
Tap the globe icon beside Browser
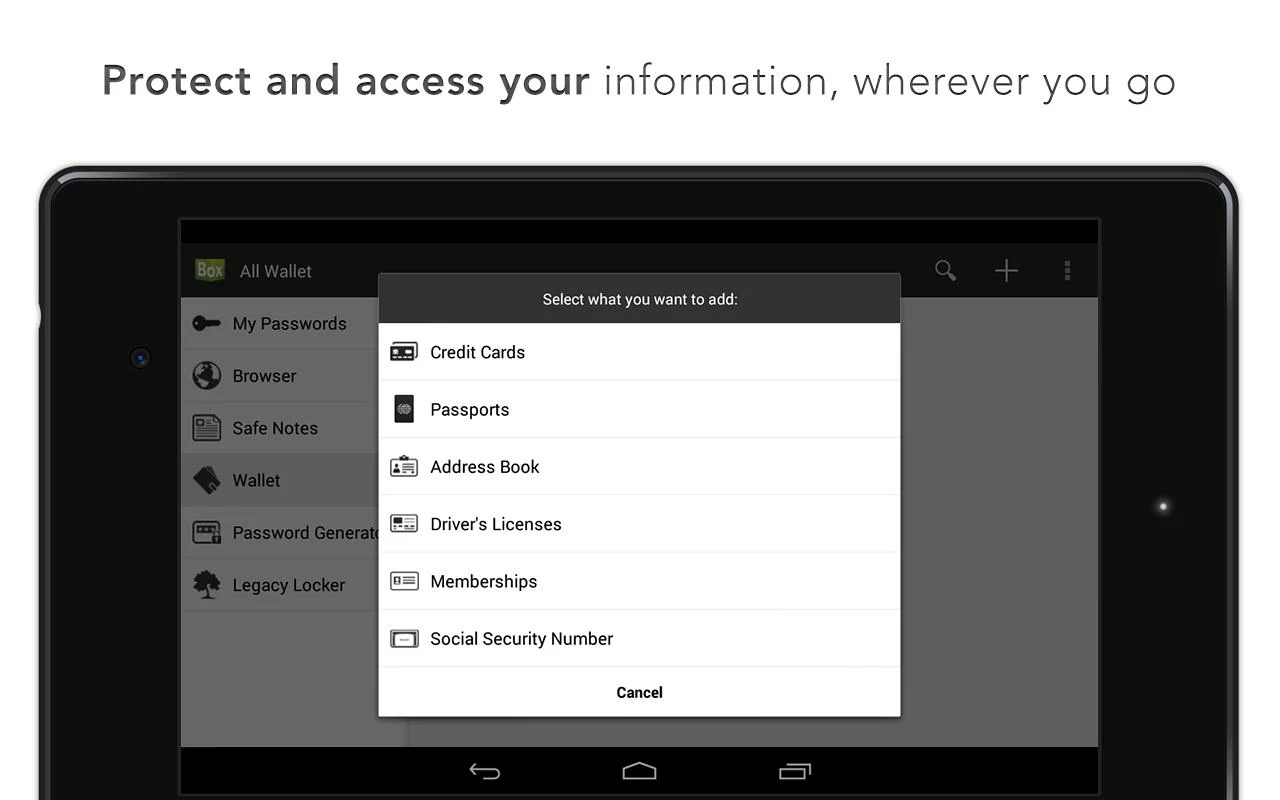pos(206,375)
